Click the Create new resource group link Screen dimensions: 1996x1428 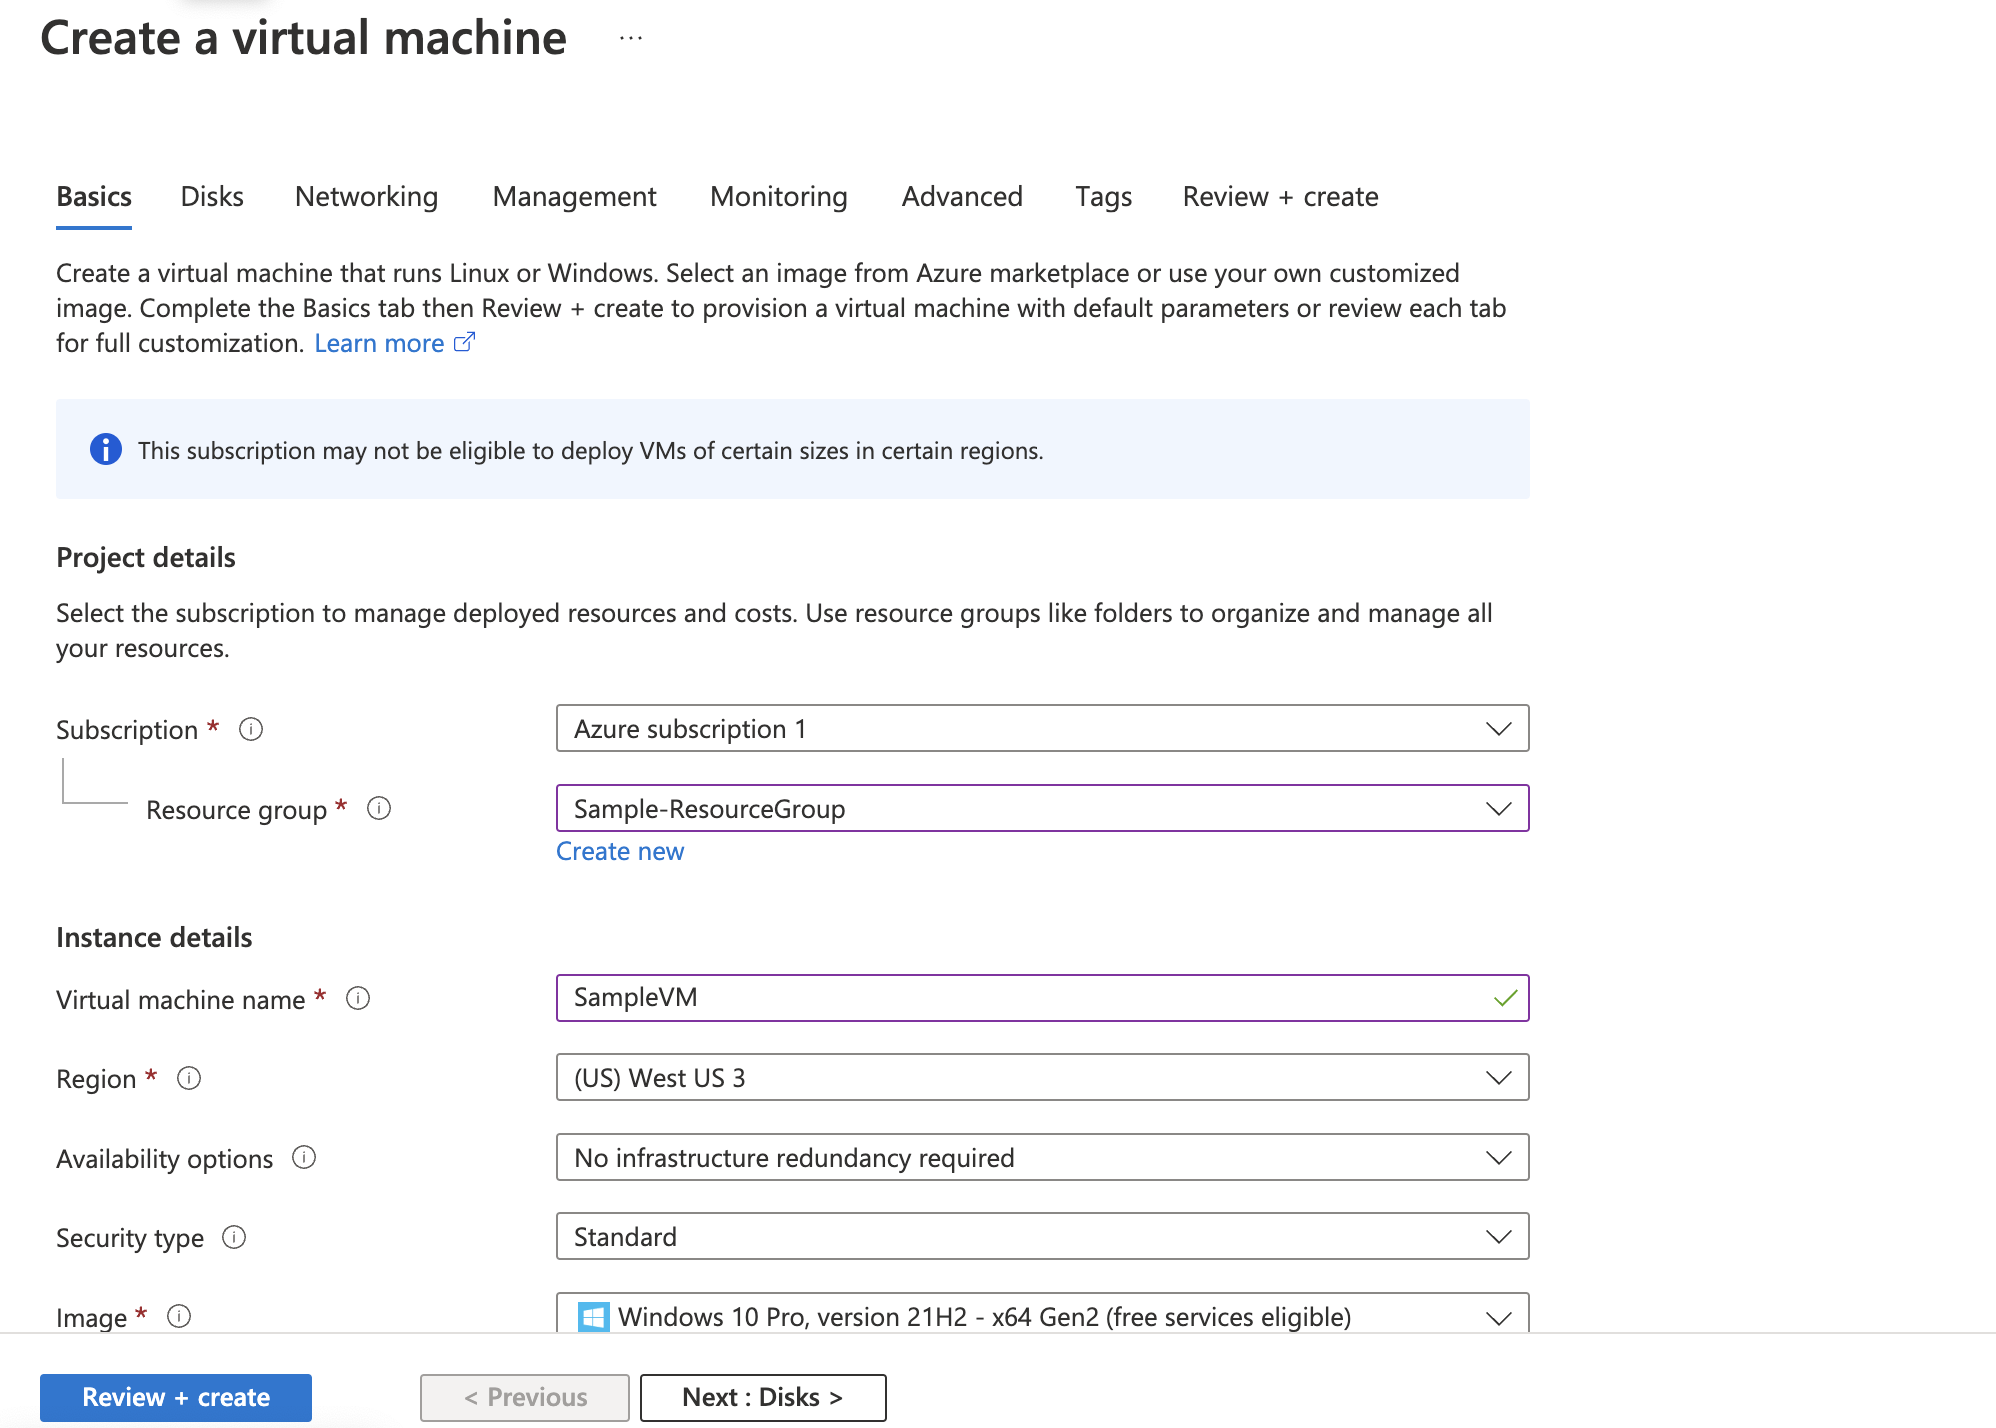(x=620, y=851)
